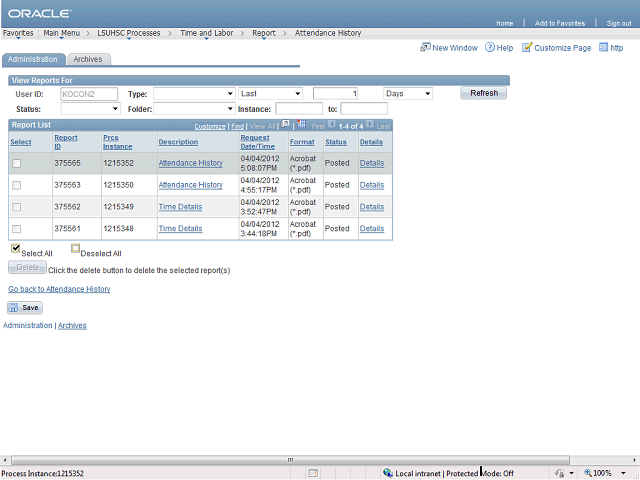
Task: Expand the Favorites menu
Action: pos(18,33)
